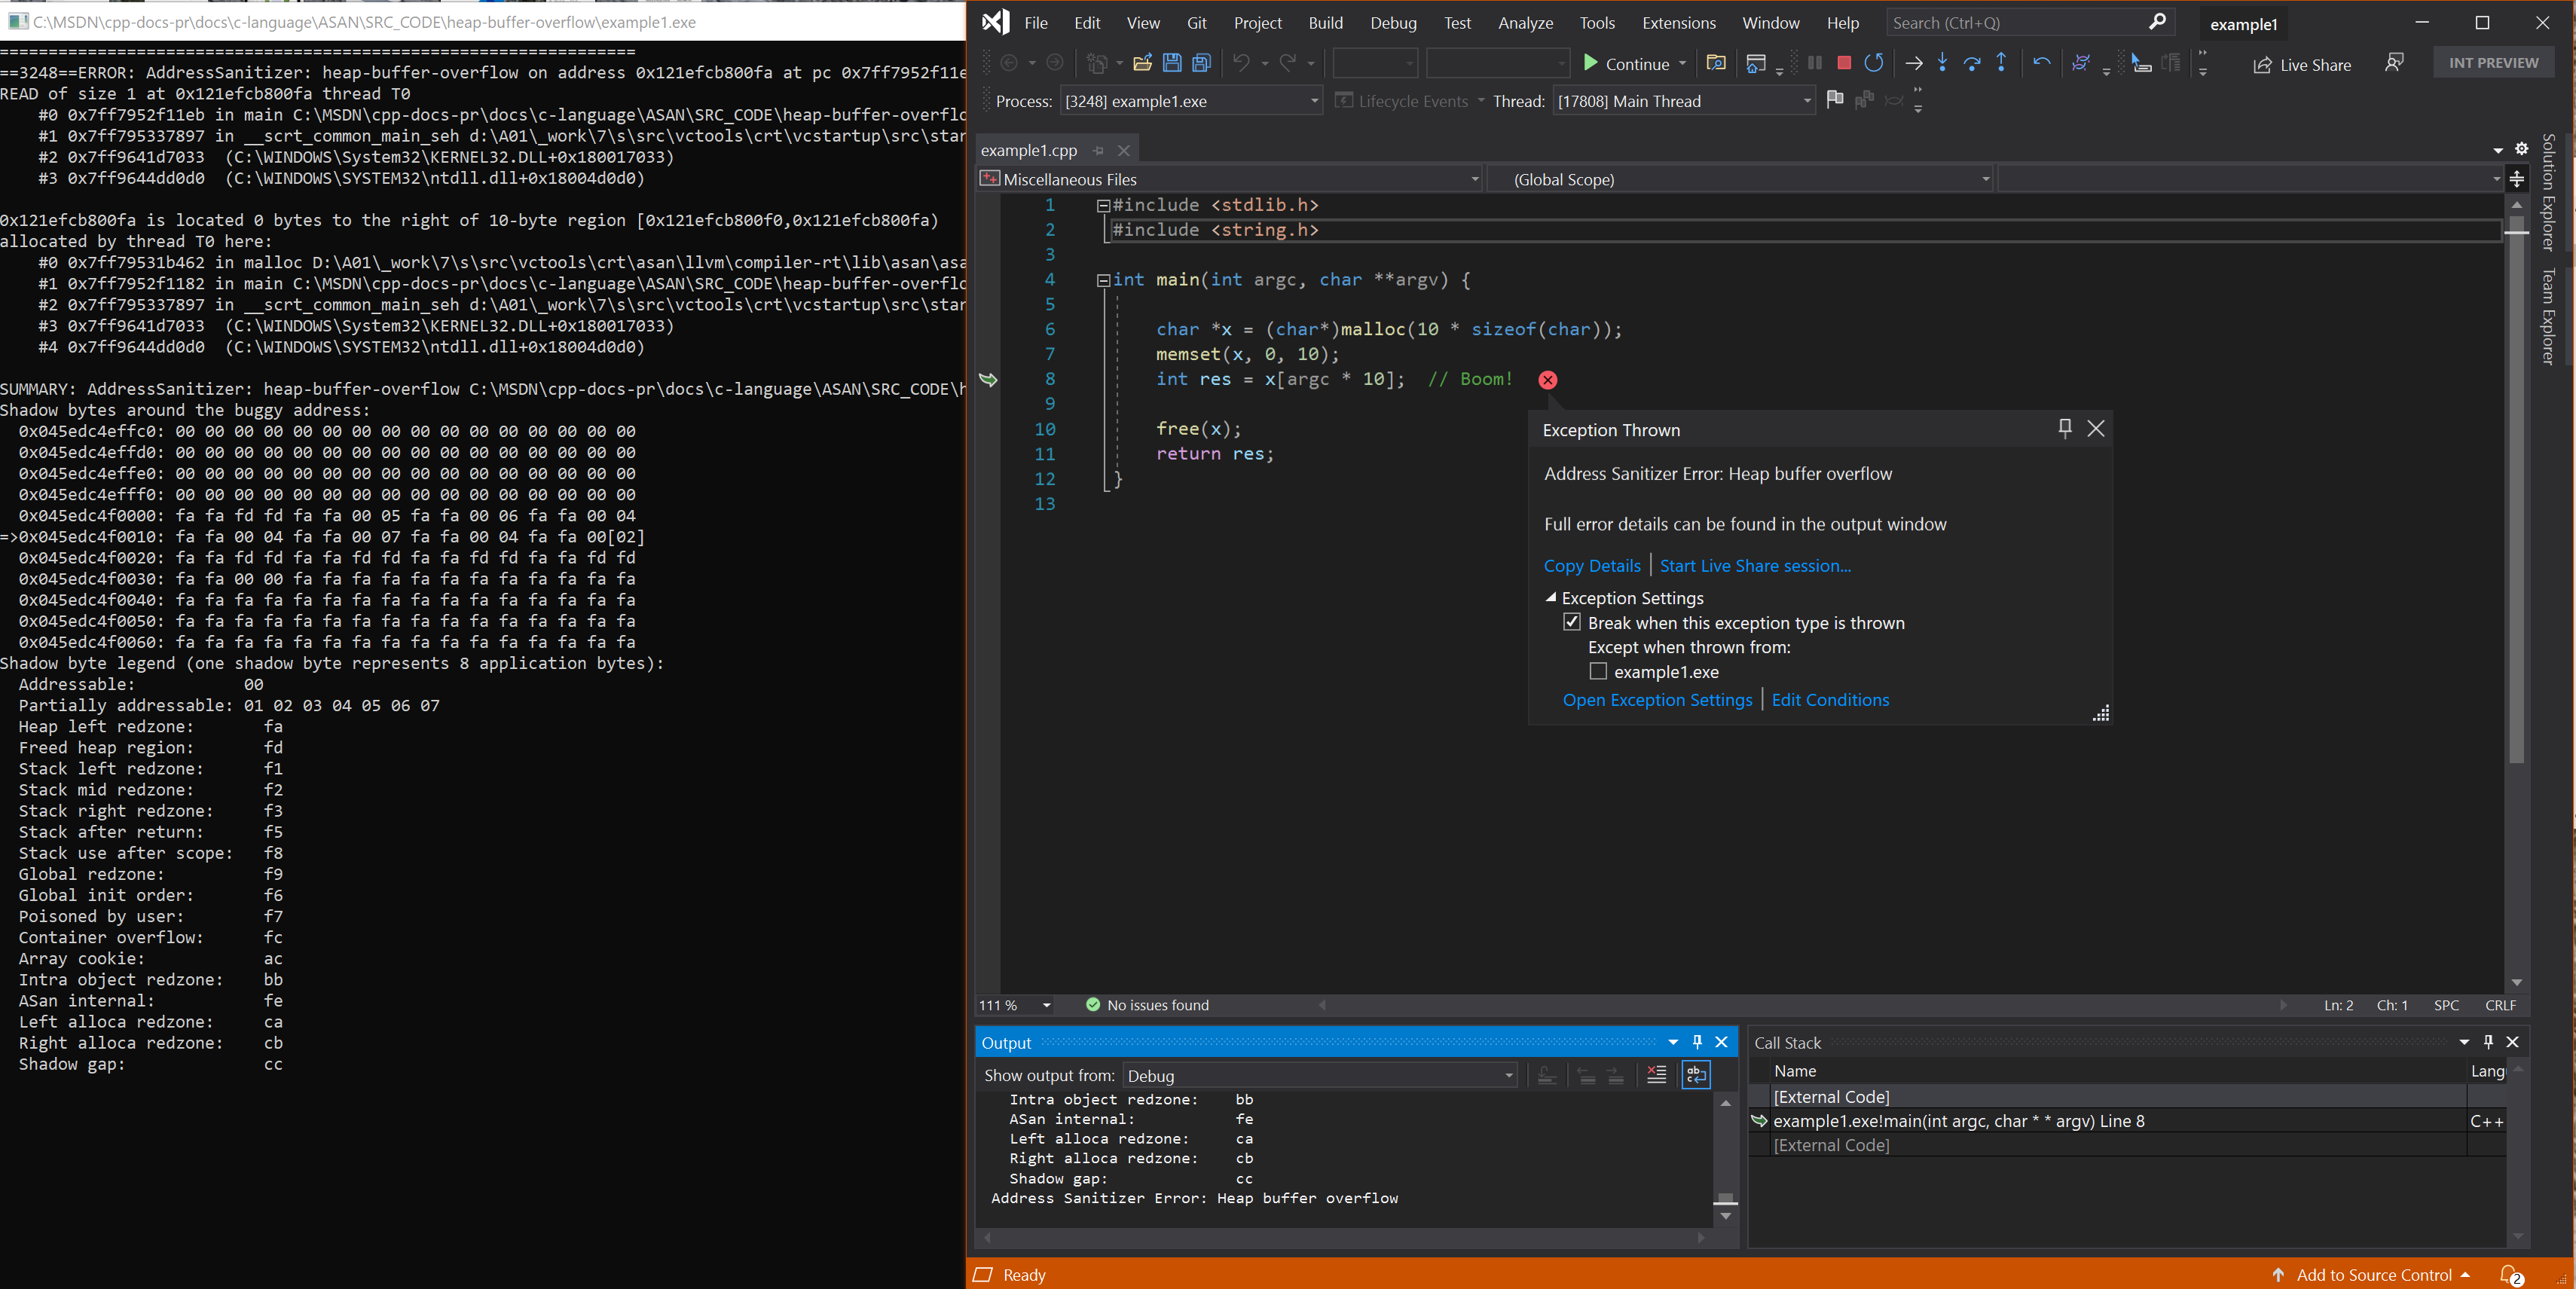This screenshot has height=1289, width=2576.
Task: Click the Restart debugging icon
Action: (1876, 63)
